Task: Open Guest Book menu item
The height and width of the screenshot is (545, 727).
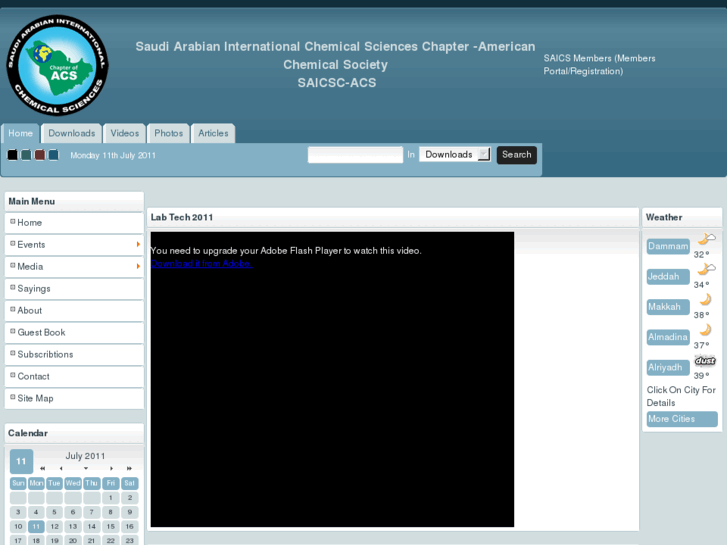Action: click(x=74, y=333)
